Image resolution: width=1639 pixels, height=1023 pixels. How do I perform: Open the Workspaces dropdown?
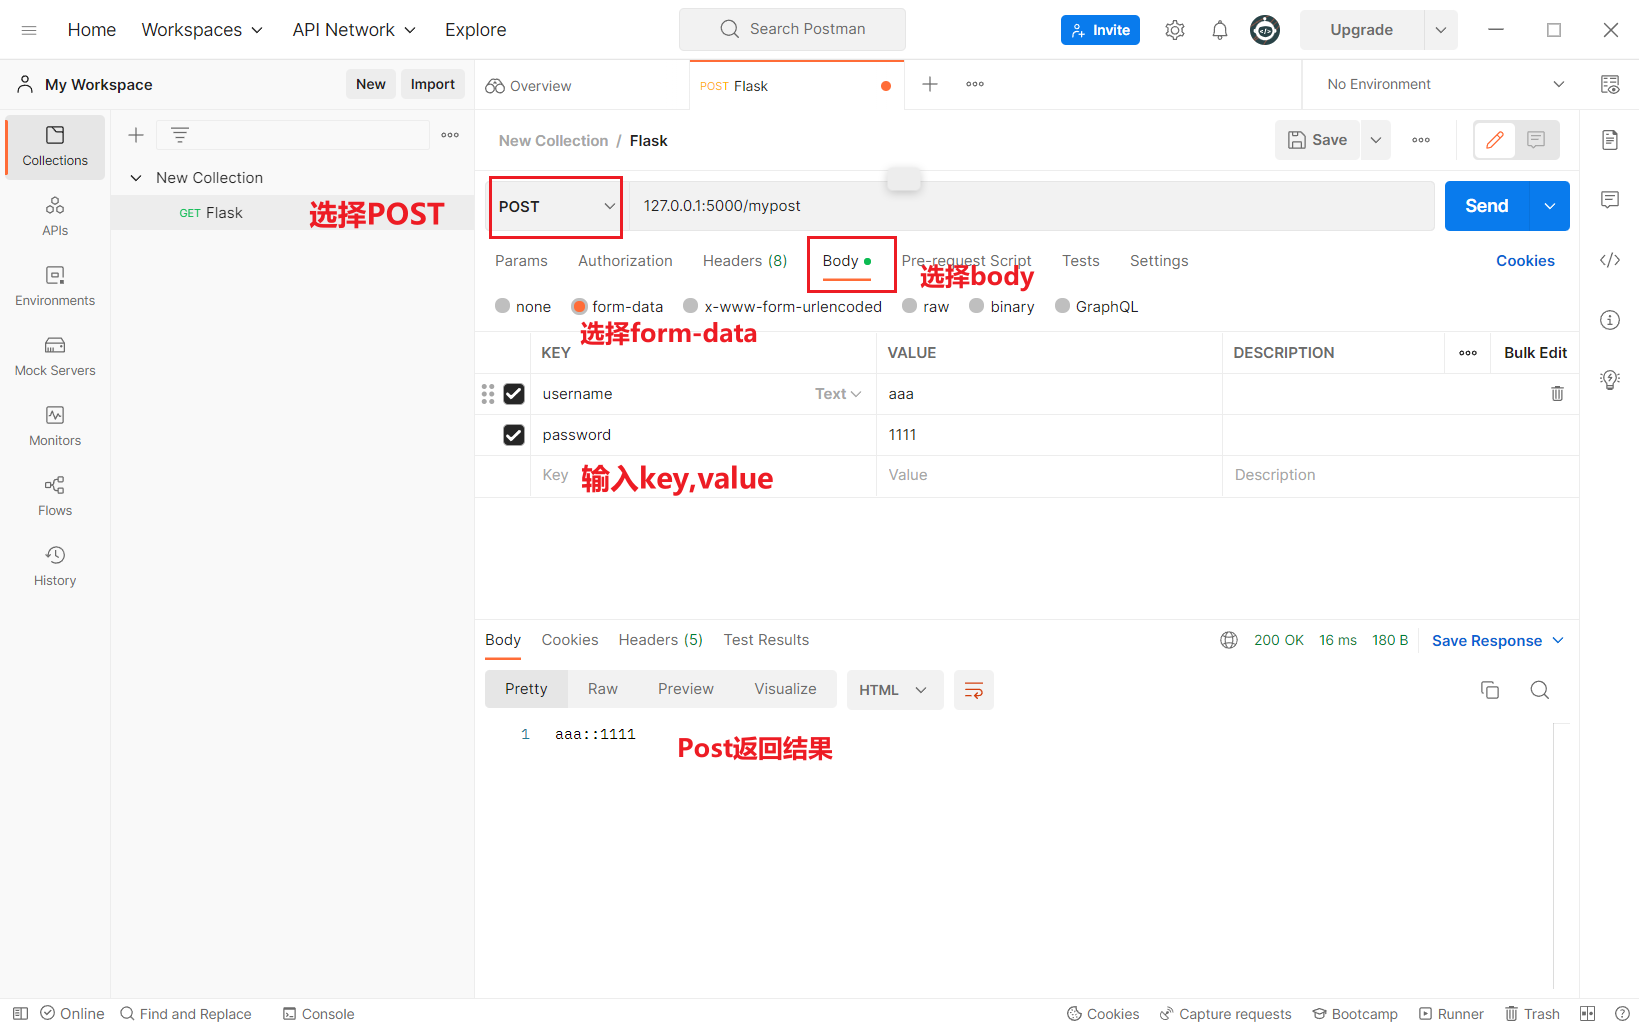coord(202,30)
